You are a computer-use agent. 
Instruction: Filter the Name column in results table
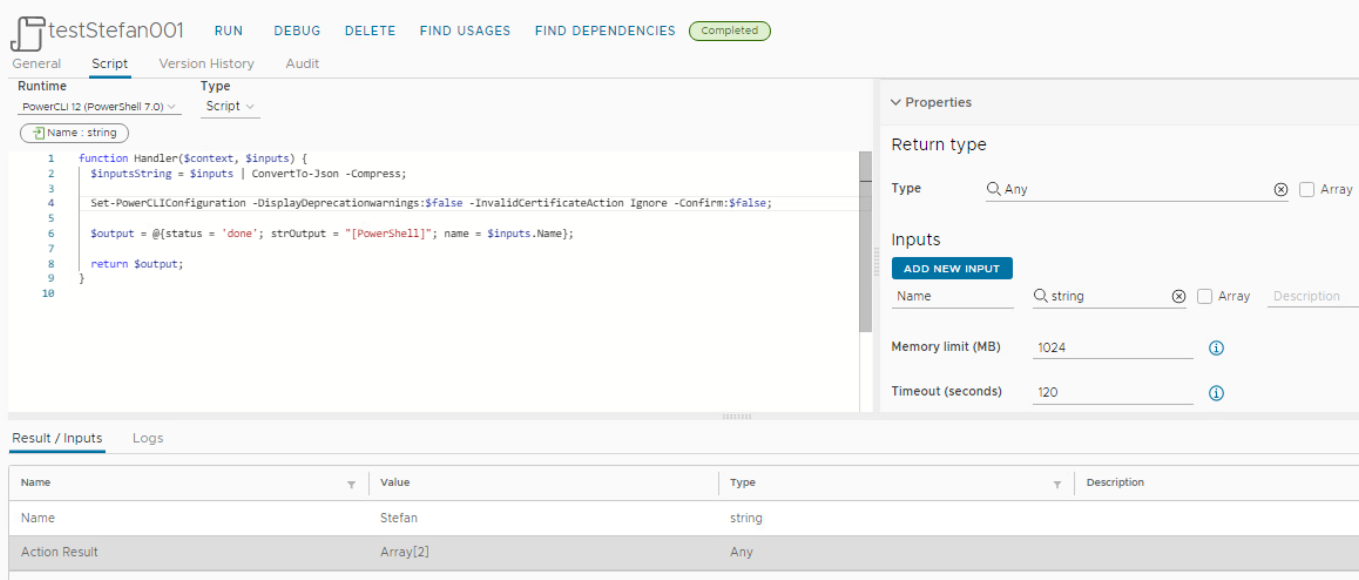(x=351, y=484)
